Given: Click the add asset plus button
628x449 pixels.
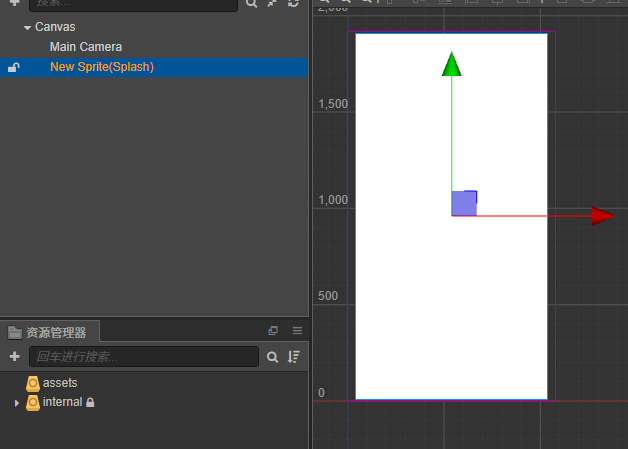Looking at the screenshot, I should click(14, 356).
